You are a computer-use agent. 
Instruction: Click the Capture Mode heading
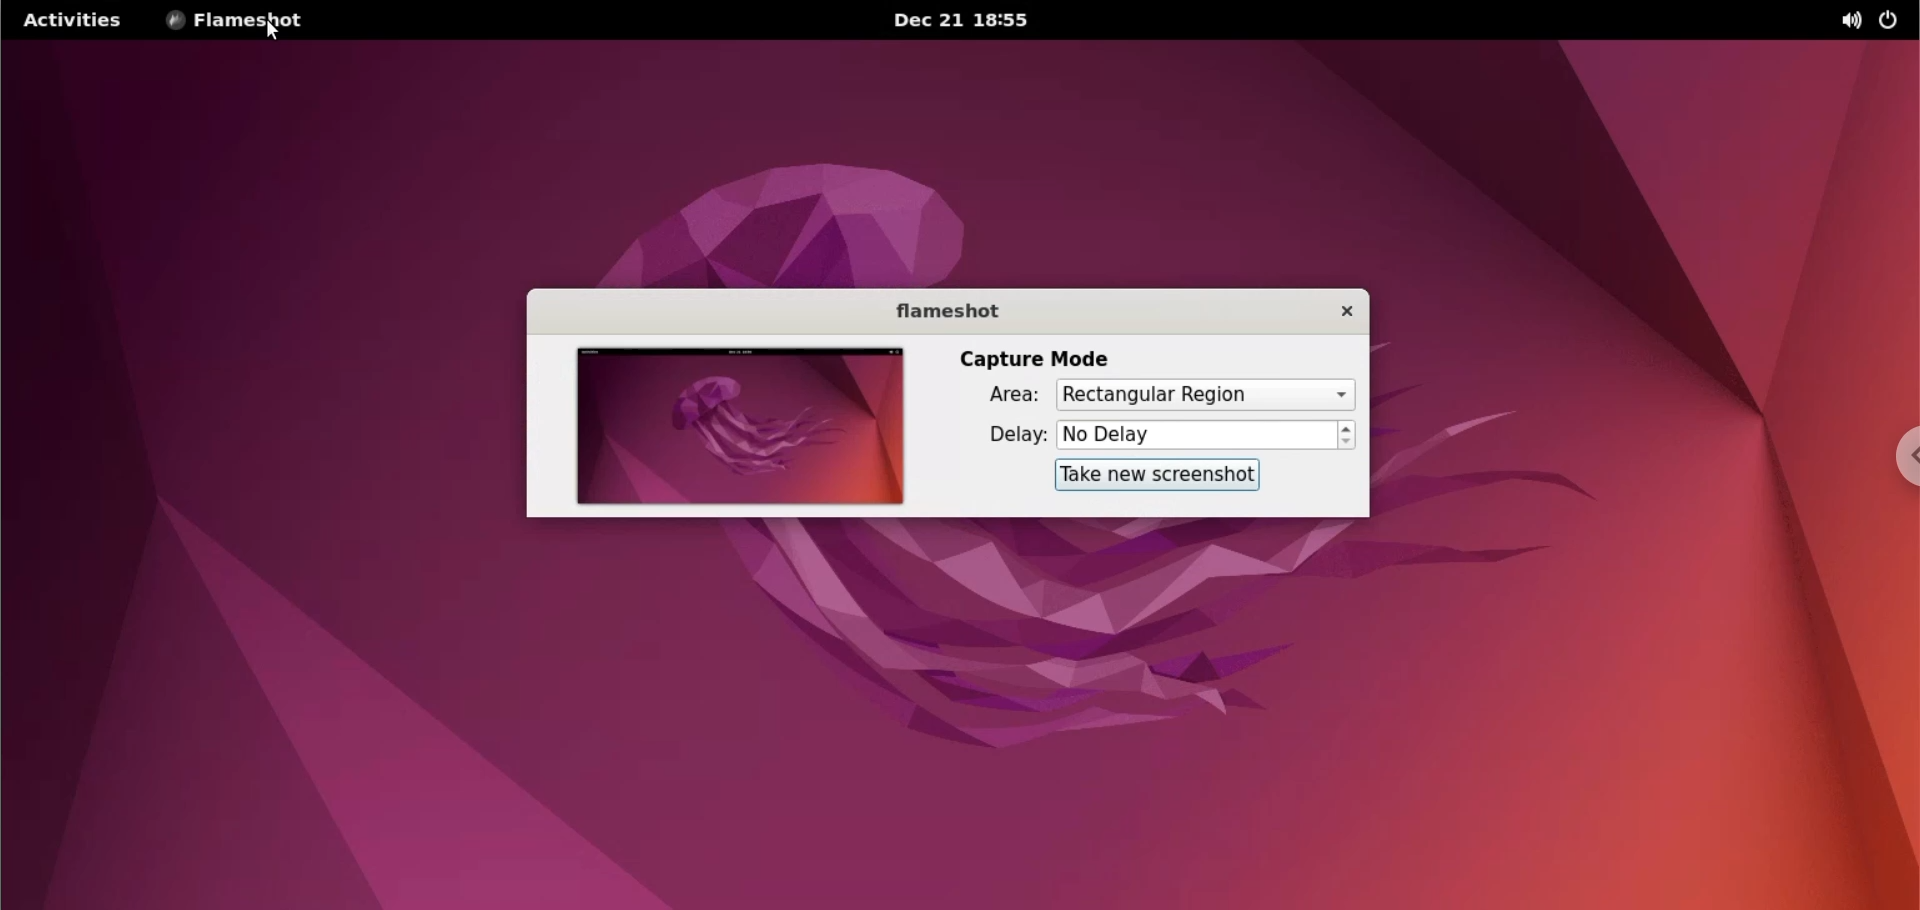[1034, 359]
